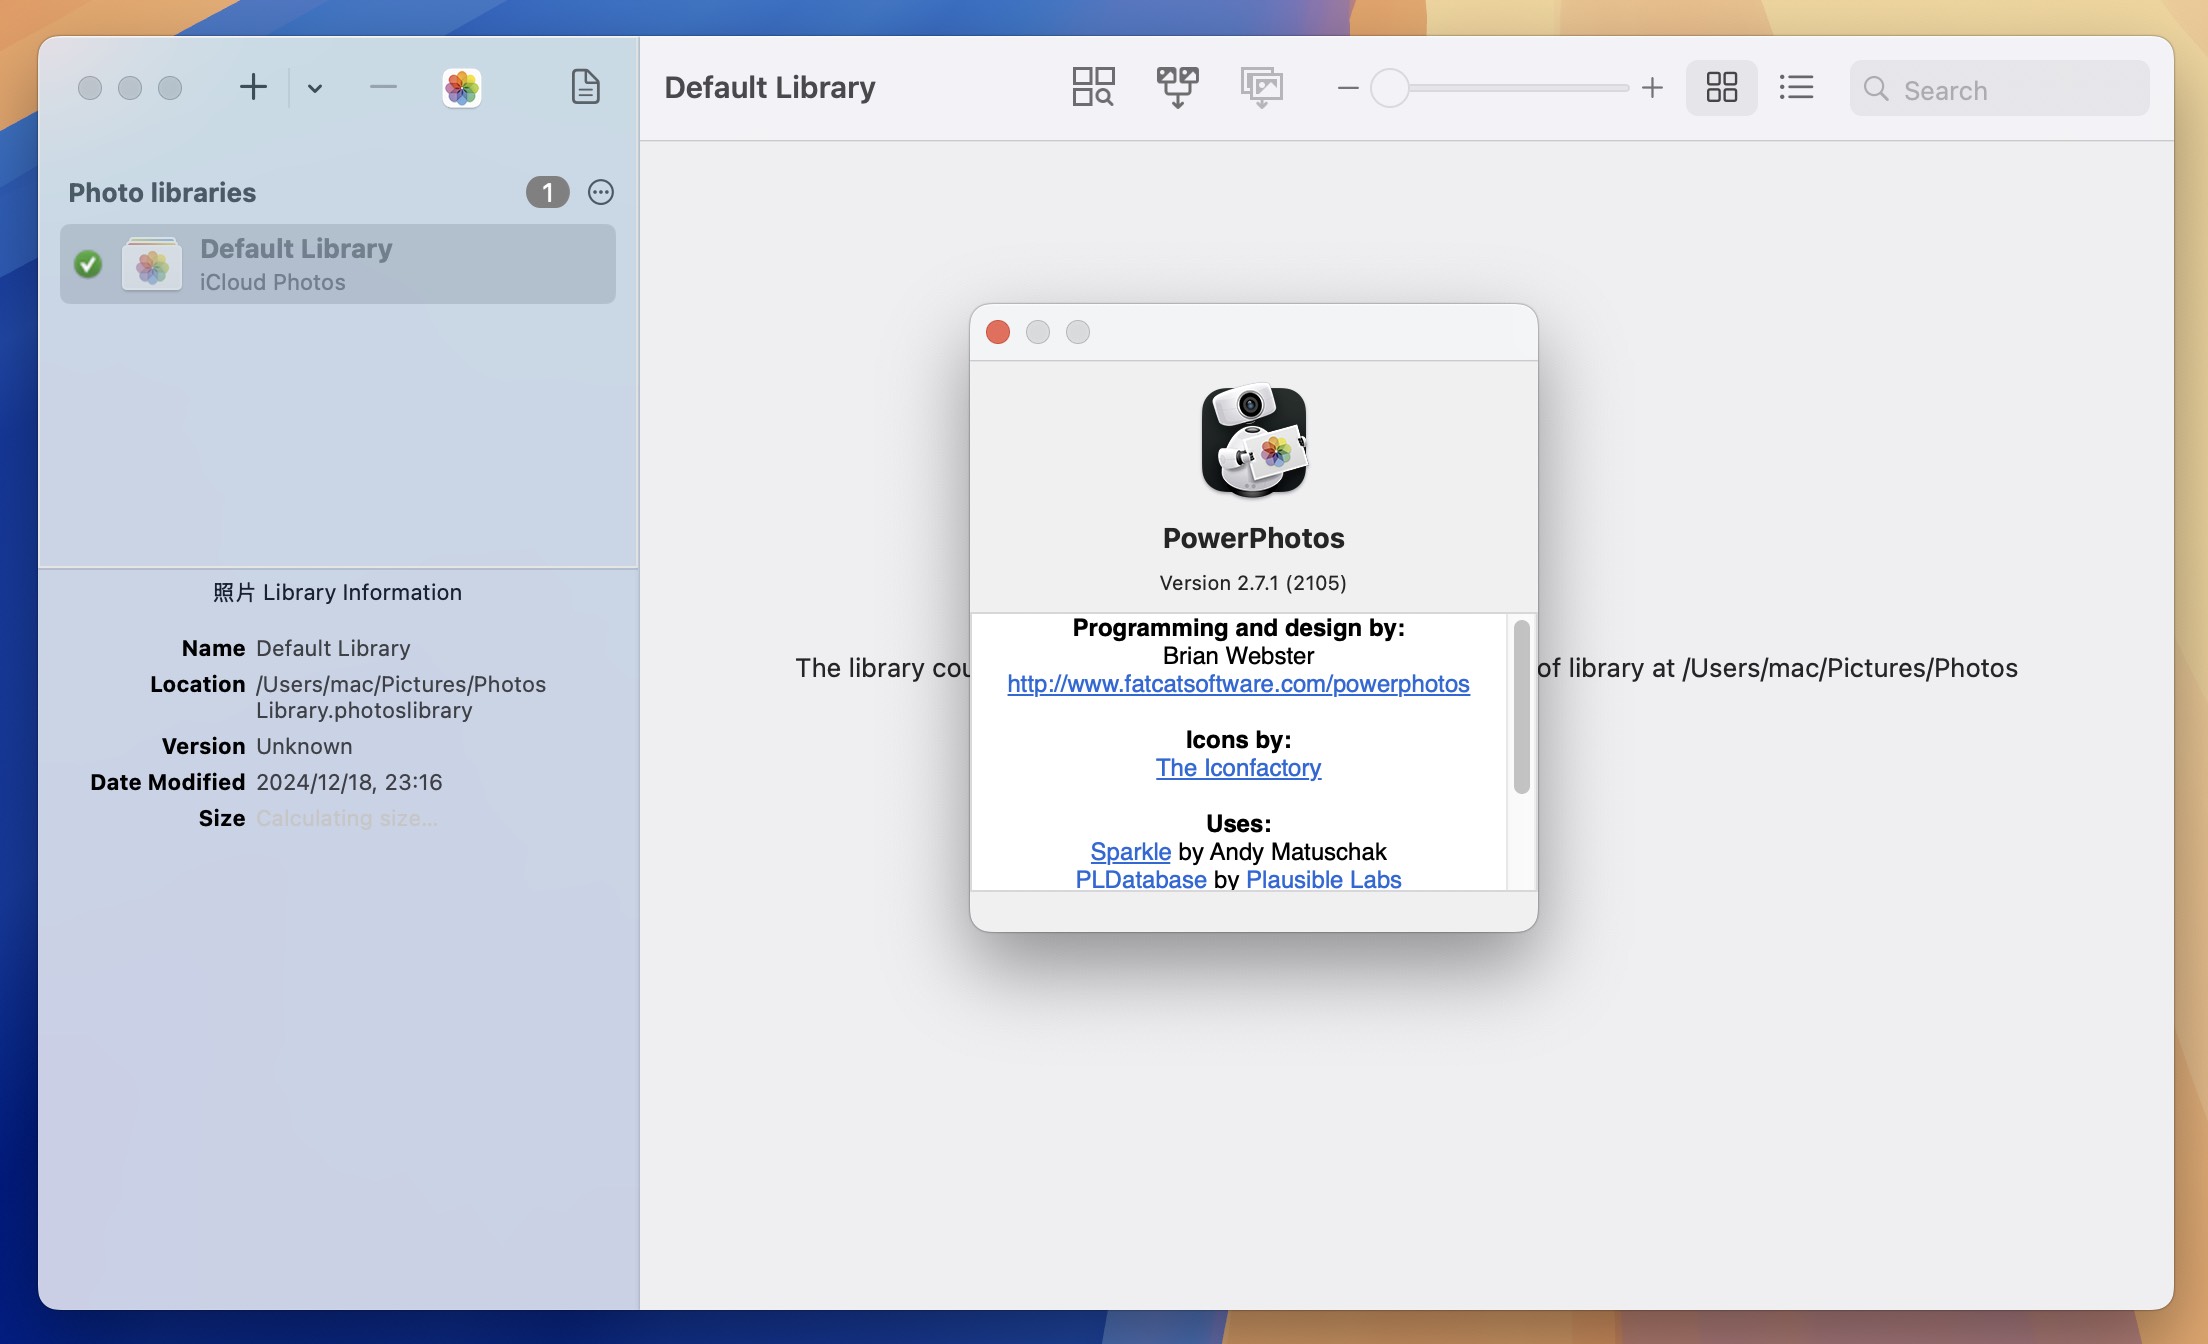
Task: Click the 'Brian Webster' credit text
Action: pyautogui.click(x=1238, y=656)
